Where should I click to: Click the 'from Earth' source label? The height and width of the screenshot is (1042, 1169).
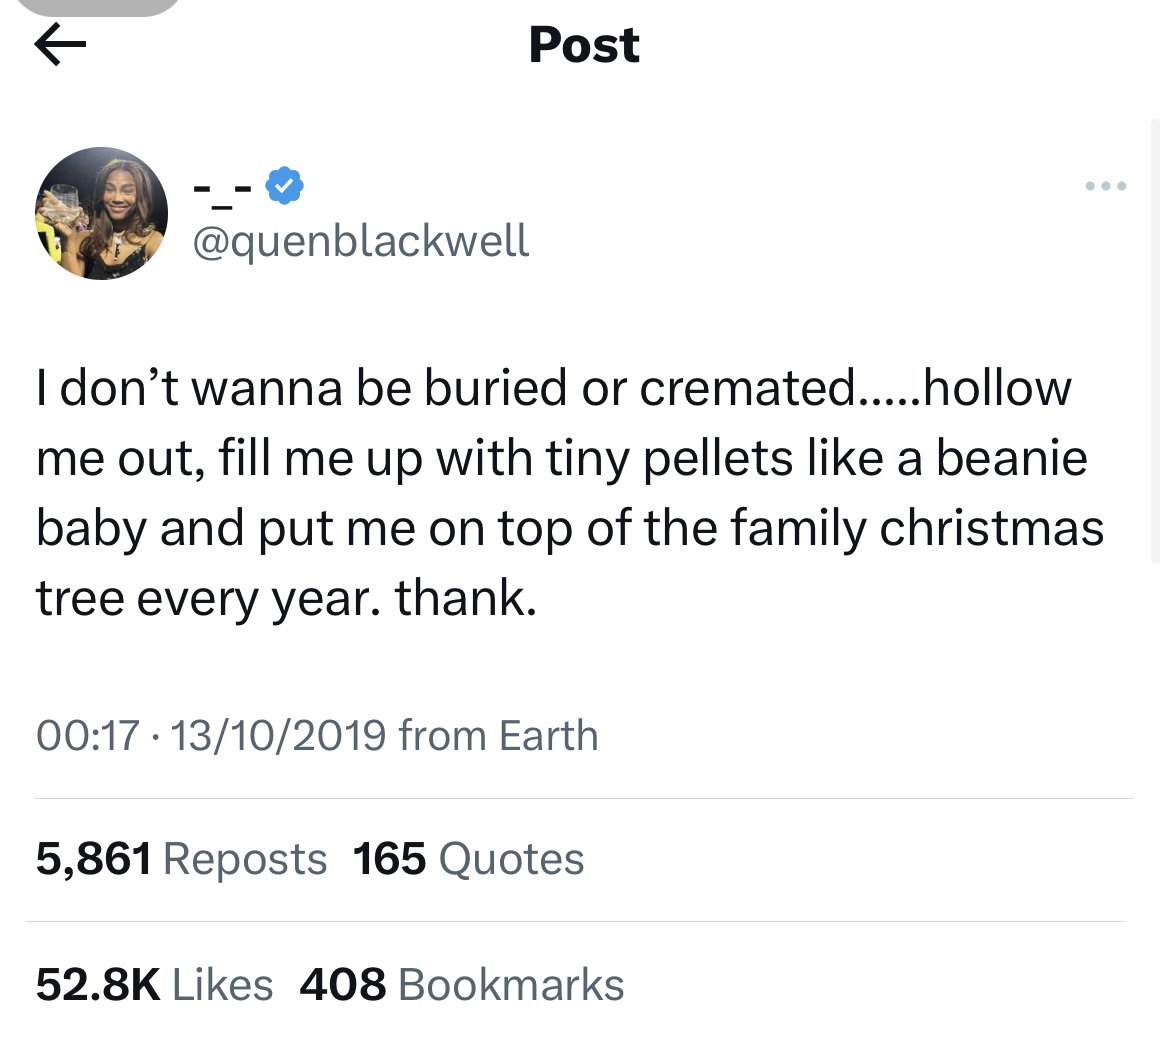(498, 735)
